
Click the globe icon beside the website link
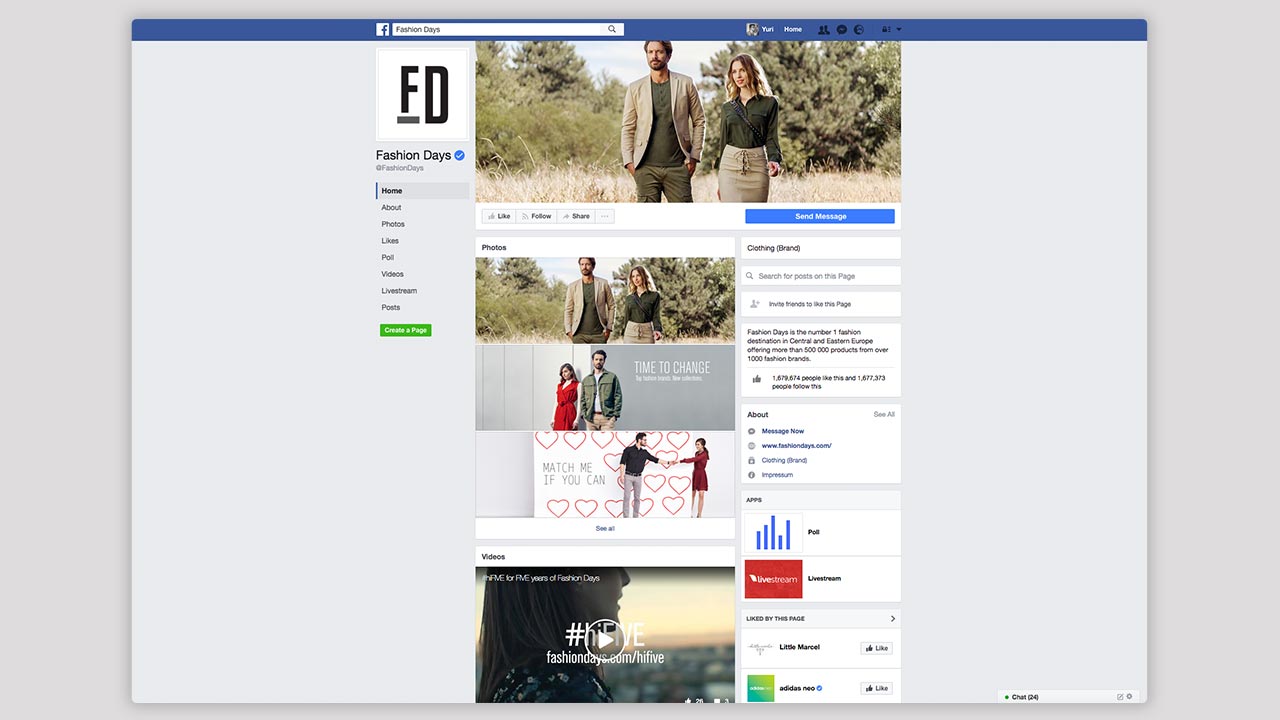(x=752, y=446)
